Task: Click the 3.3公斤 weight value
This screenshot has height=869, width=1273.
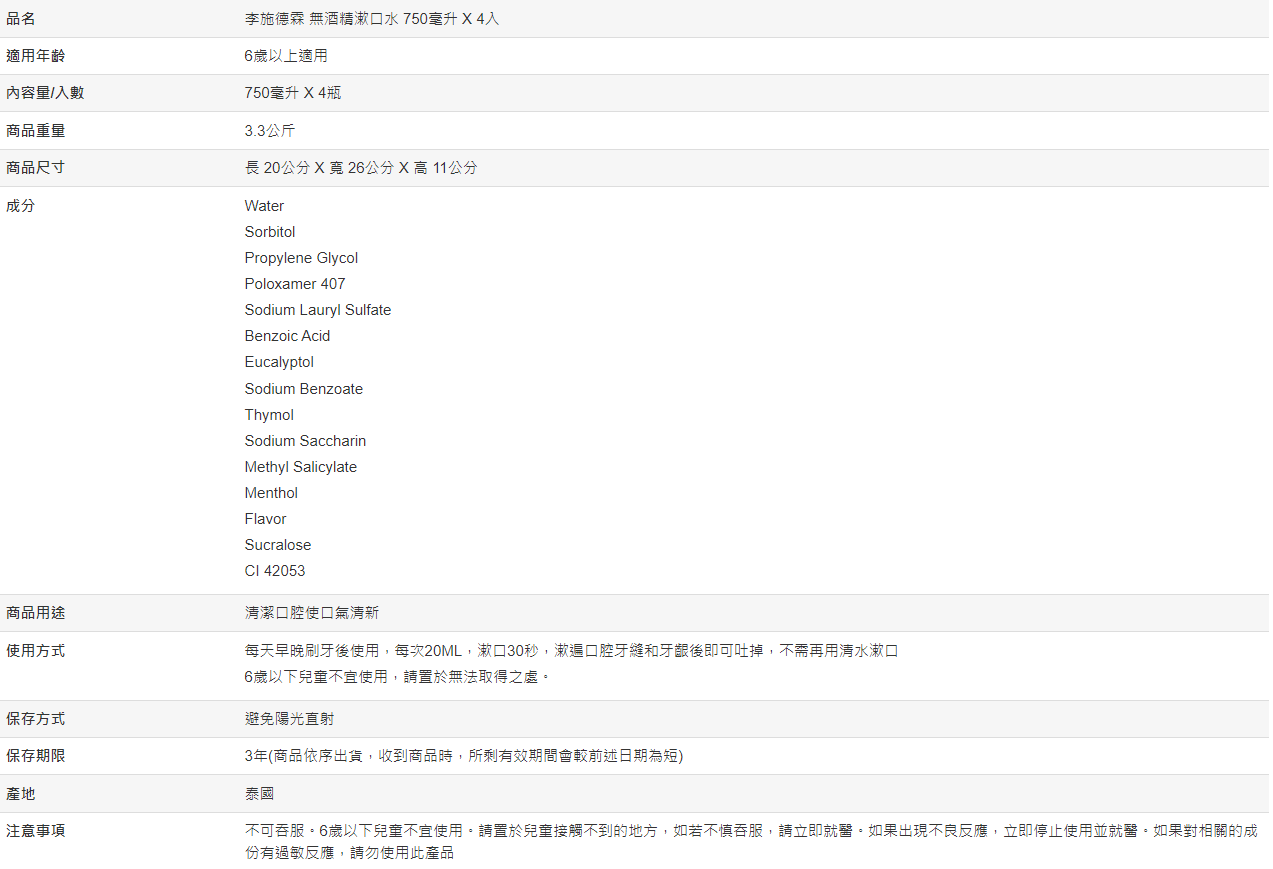Action: point(269,130)
